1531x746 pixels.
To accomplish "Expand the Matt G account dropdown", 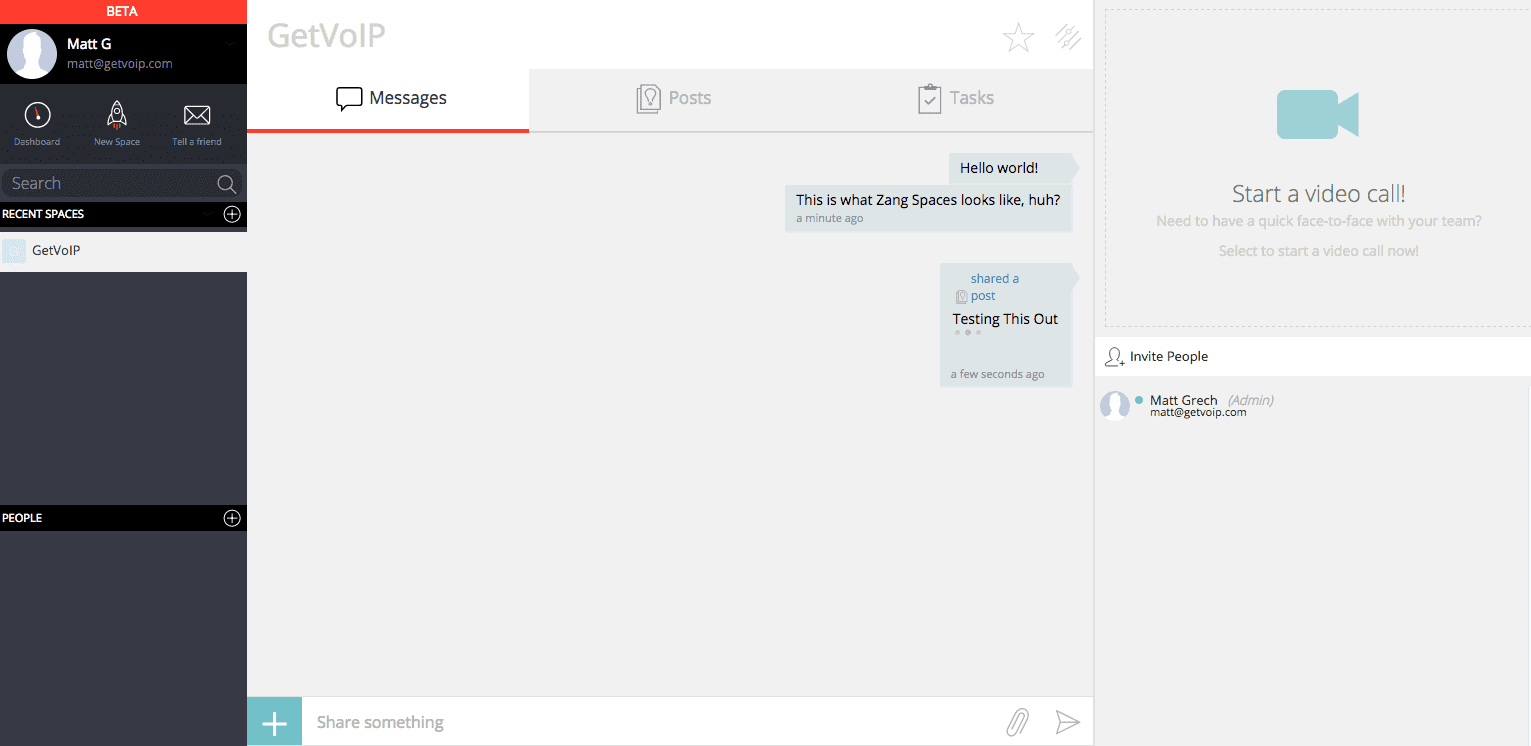I will pyautogui.click(x=230, y=44).
